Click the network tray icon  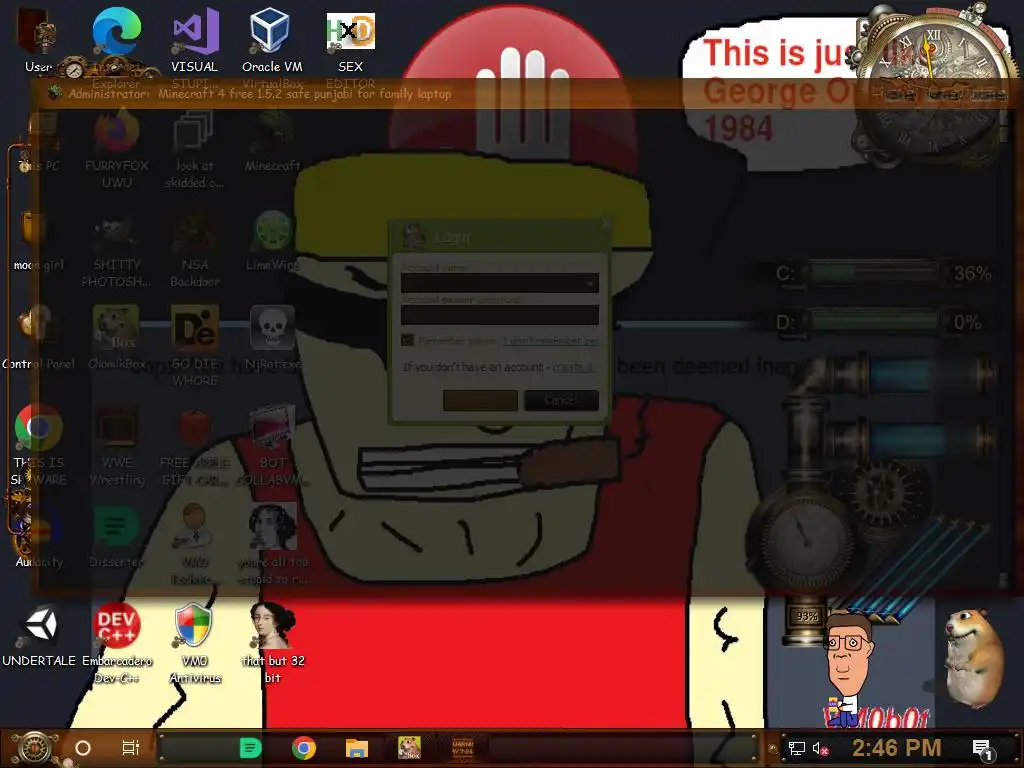(796, 748)
